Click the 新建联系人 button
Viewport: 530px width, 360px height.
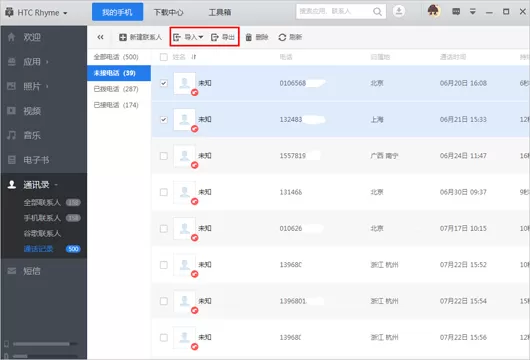140,37
